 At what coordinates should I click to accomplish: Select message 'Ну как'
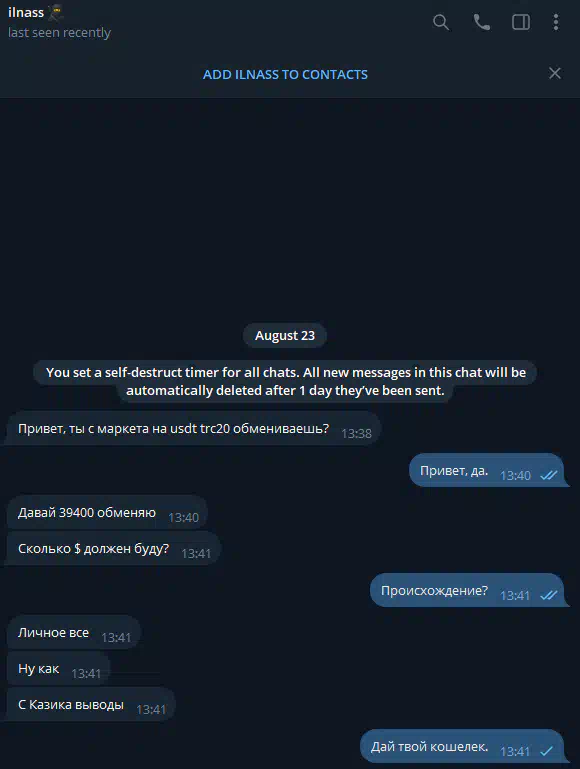tap(58, 668)
